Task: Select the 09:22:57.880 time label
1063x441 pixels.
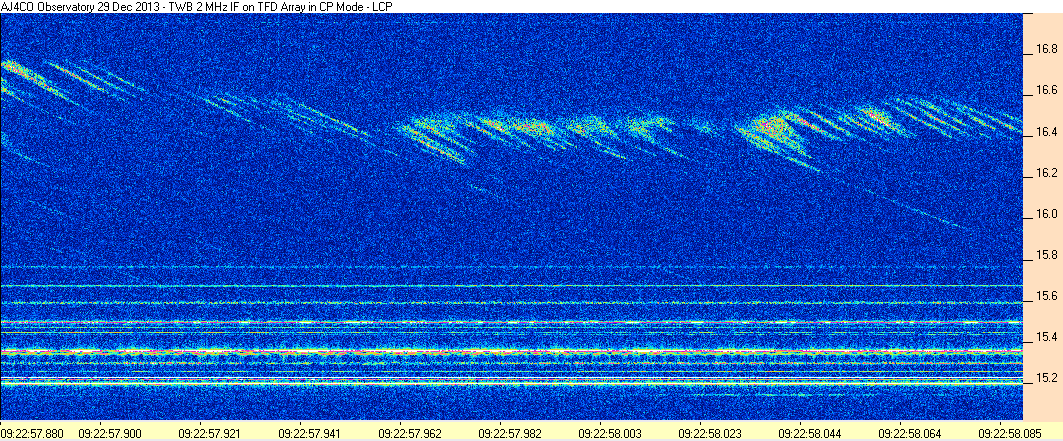Action: [32, 431]
